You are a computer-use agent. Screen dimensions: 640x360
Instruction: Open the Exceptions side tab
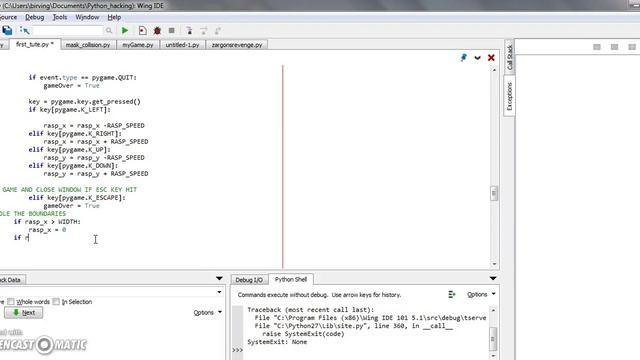pyautogui.click(x=509, y=96)
